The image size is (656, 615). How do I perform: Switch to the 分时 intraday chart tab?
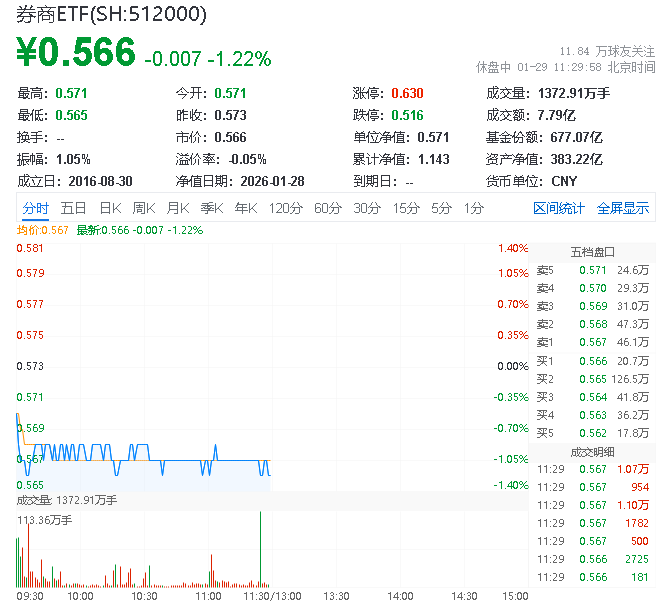click(35, 208)
